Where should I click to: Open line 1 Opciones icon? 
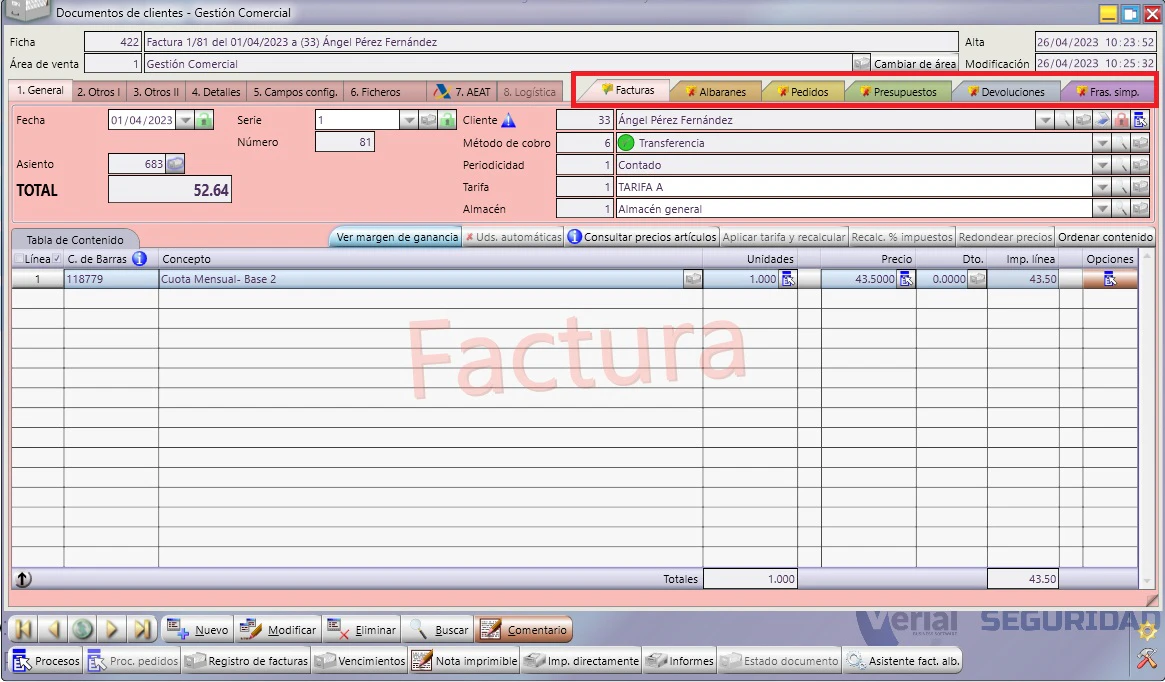coord(1109,279)
